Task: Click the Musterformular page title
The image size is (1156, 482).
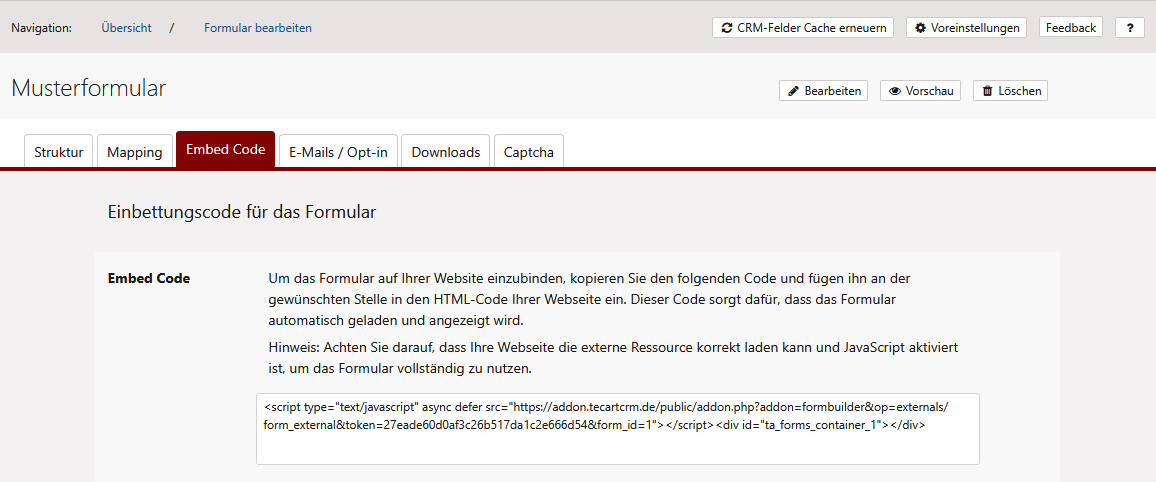Action: [x=89, y=88]
